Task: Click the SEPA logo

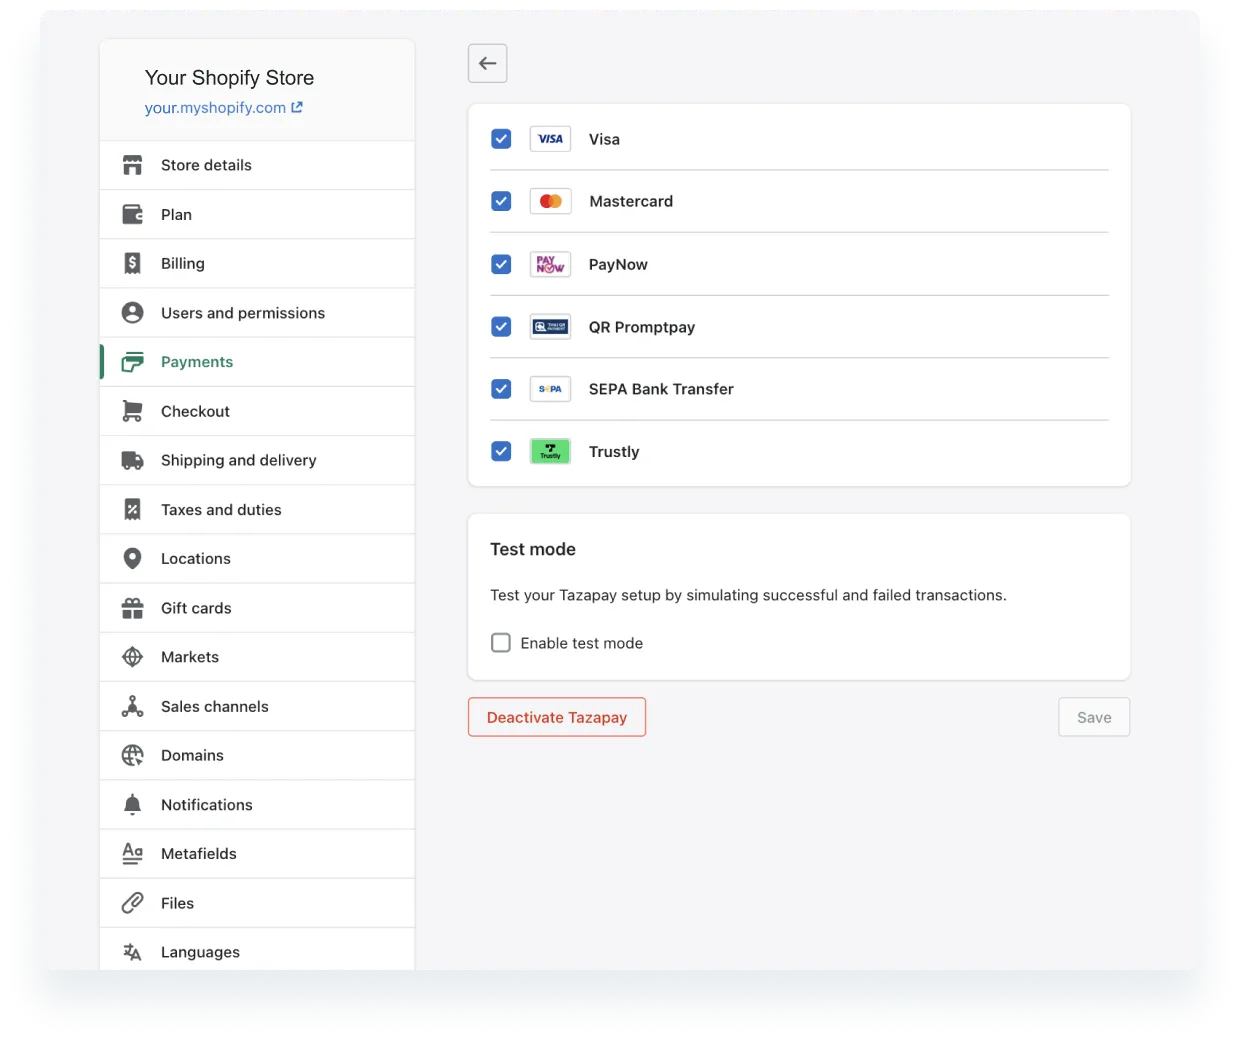Action: 550,389
